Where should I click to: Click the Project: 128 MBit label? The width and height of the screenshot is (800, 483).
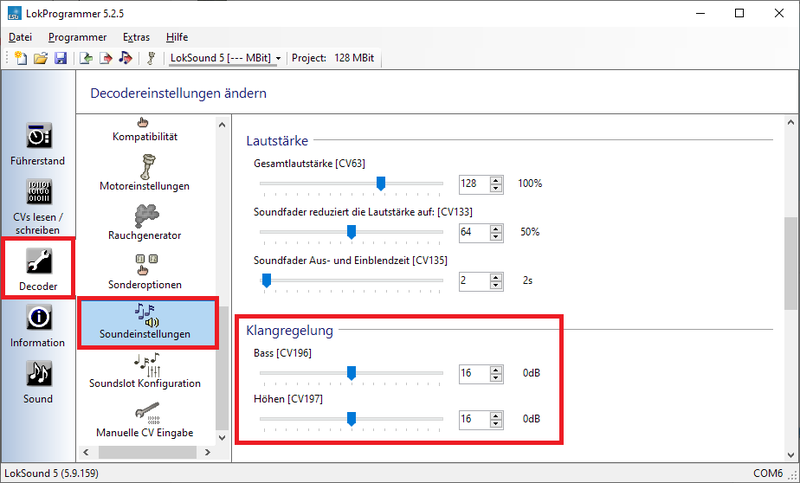pyautogui.click(x=333, y=58)
